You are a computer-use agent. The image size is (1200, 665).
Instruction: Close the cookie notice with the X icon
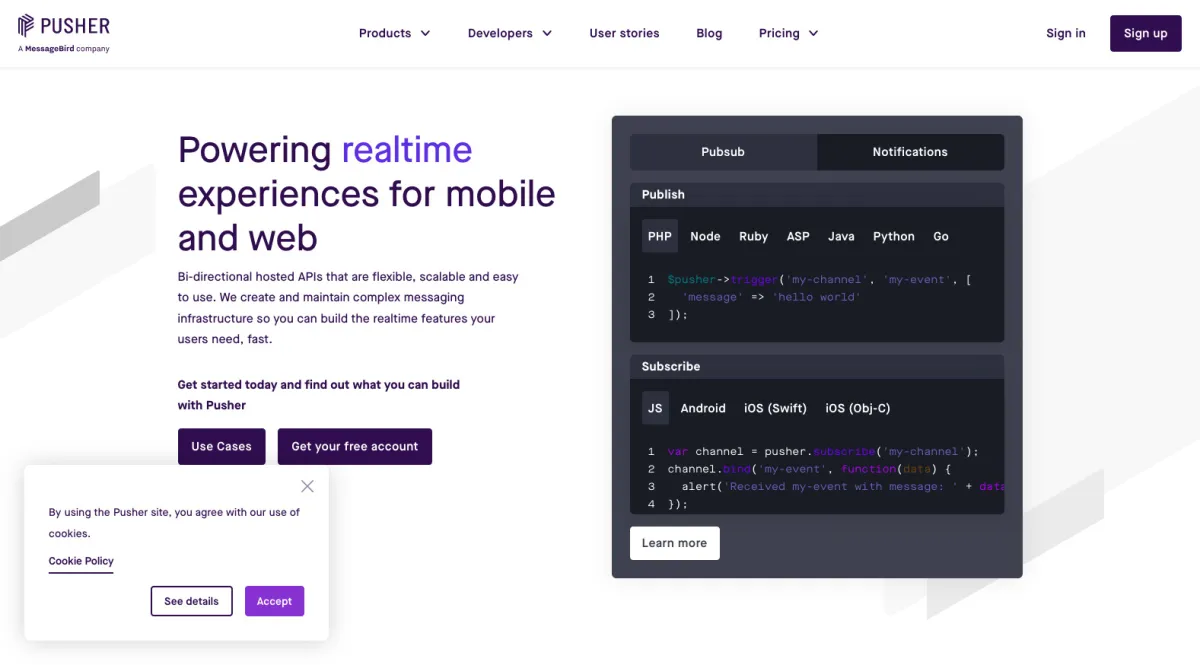click(x=307, y=486)
